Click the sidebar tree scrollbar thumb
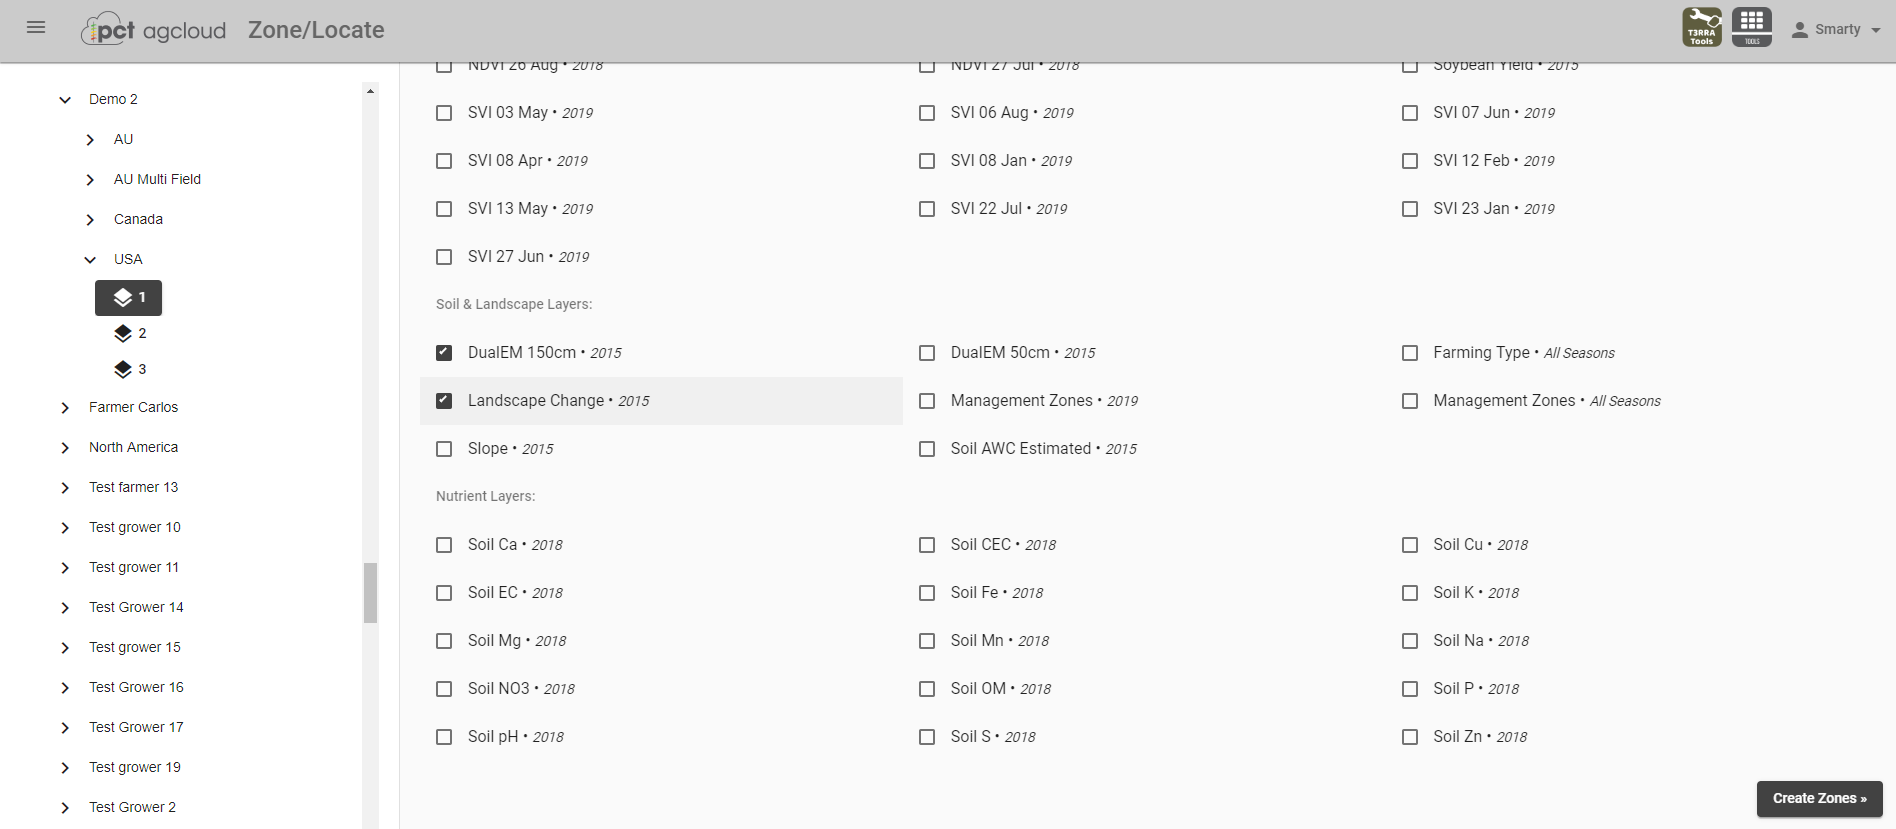1896x829 pixels. click(x=370, y=592)
